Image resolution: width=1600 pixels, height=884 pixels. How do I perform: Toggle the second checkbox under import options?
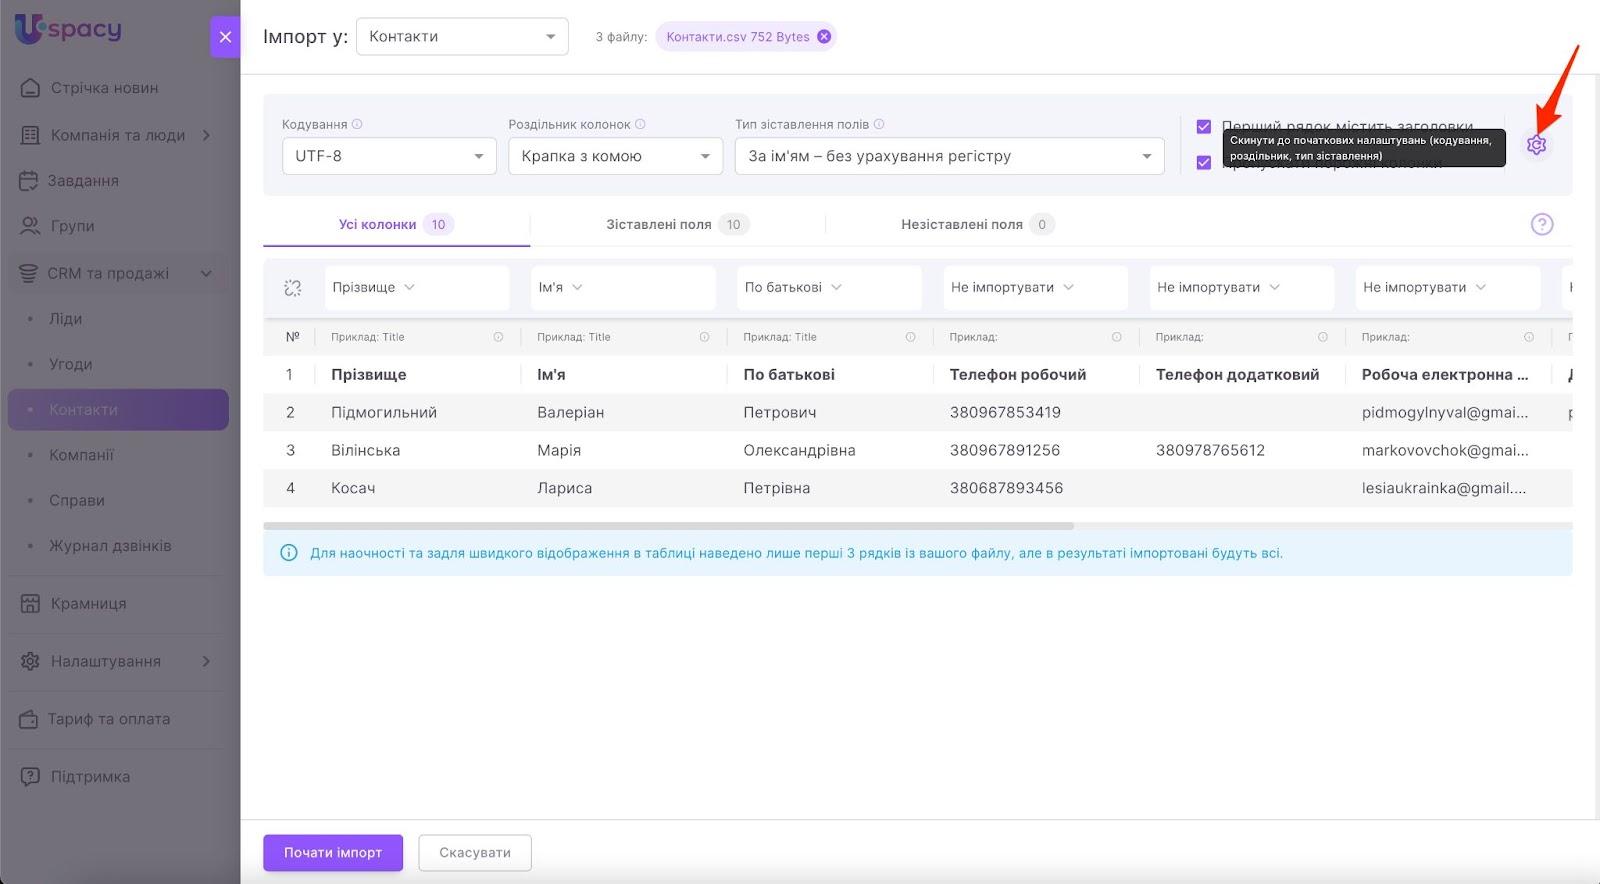pos(1204,163)
